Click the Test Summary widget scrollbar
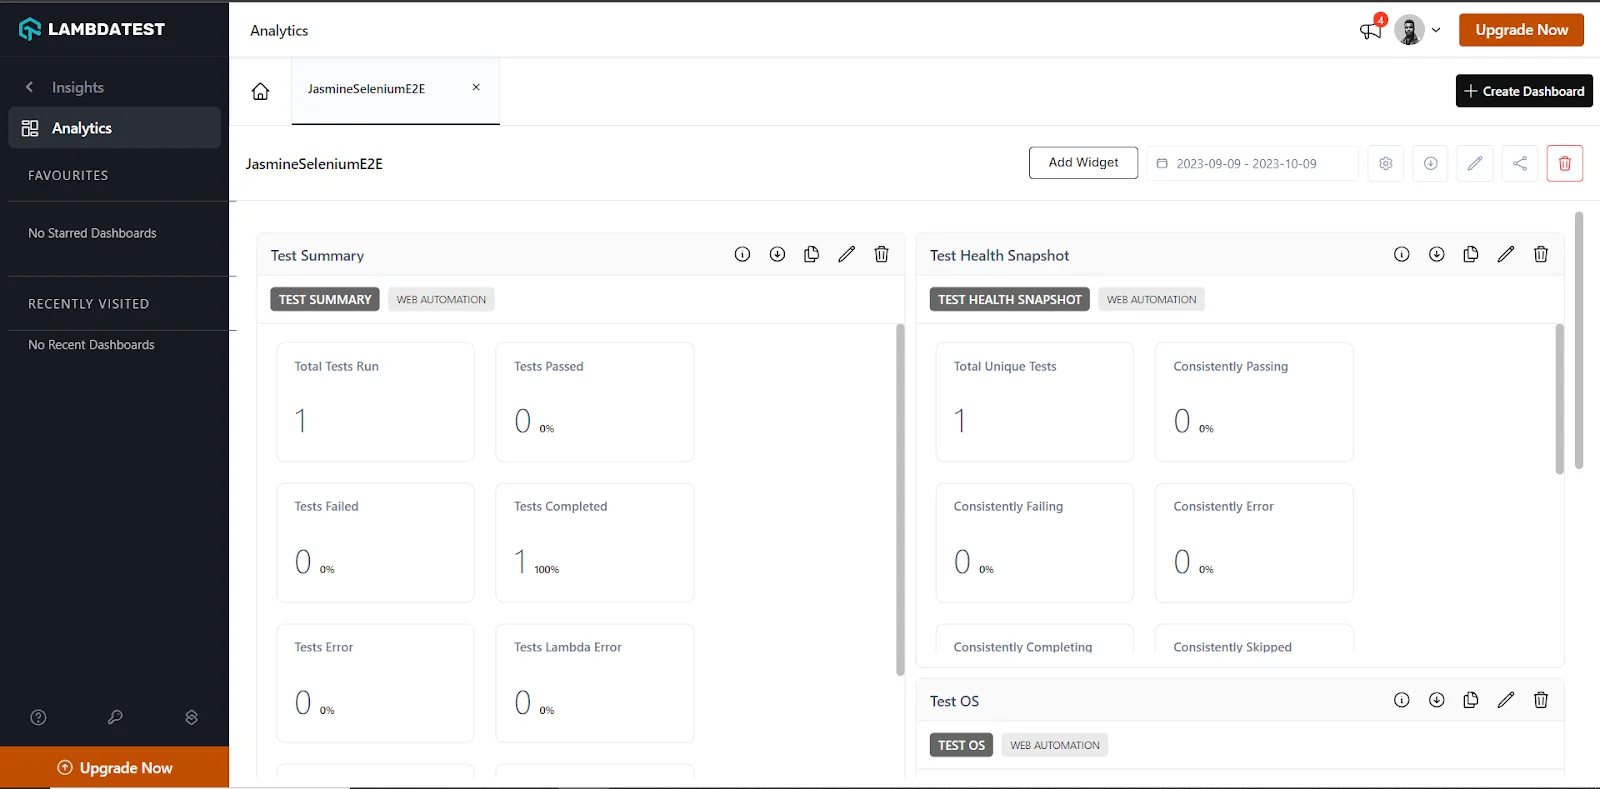 tap(900, 499)
